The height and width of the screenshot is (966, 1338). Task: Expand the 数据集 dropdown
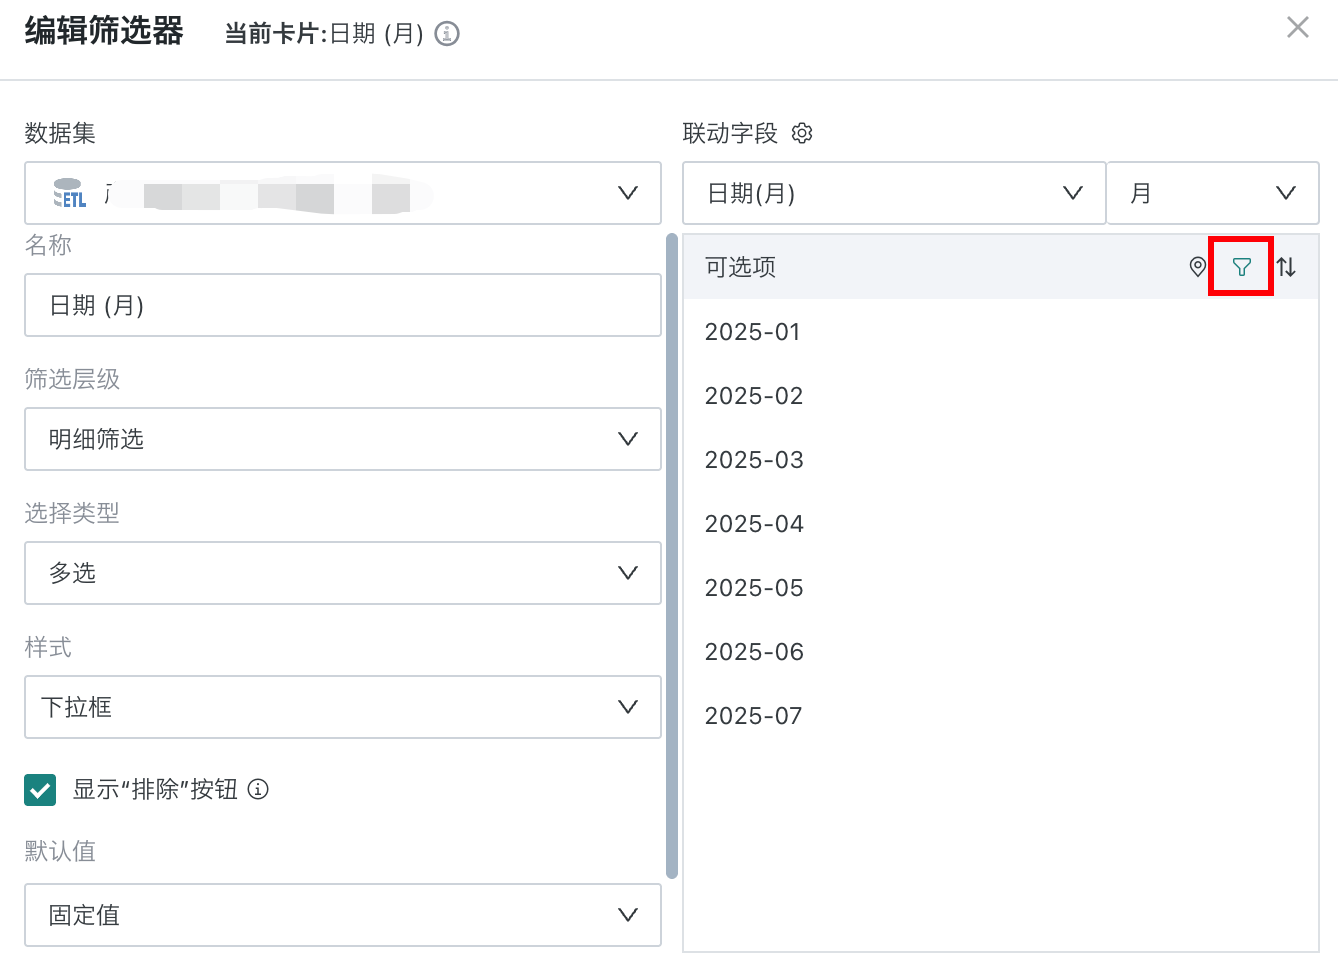tap(343, 193)
